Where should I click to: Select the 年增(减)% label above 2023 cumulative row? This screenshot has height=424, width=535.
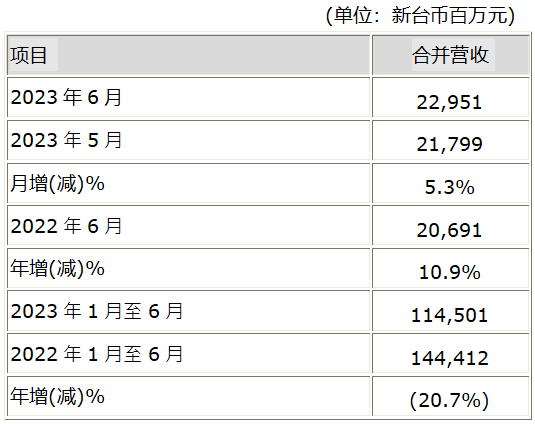coord(57,268)
